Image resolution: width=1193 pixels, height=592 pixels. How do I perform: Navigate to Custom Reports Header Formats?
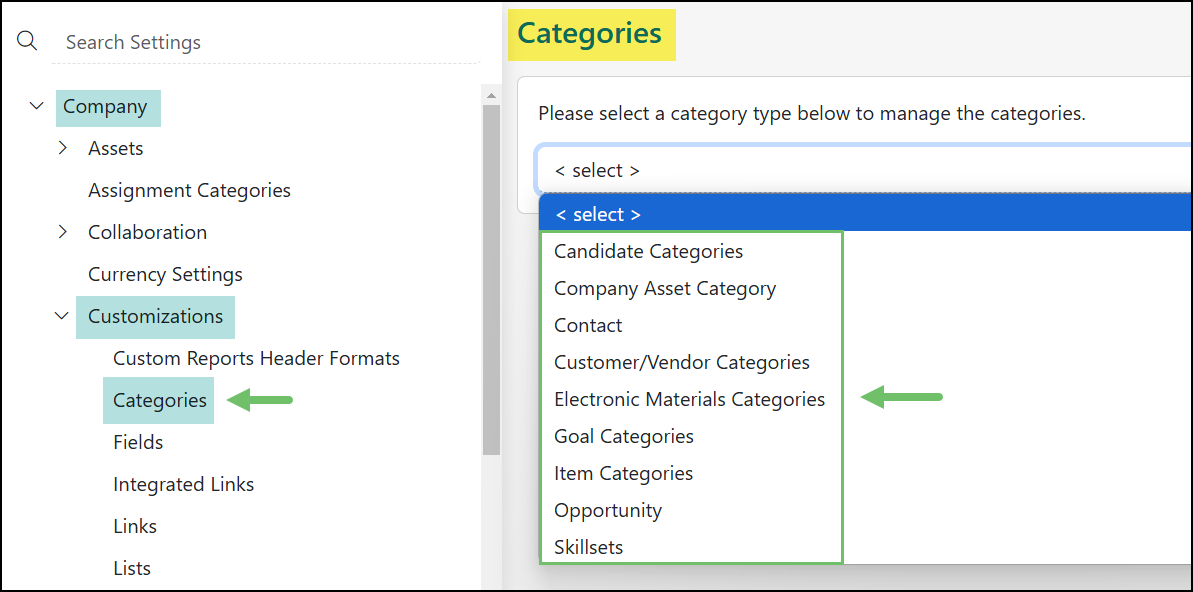[256, 358]
